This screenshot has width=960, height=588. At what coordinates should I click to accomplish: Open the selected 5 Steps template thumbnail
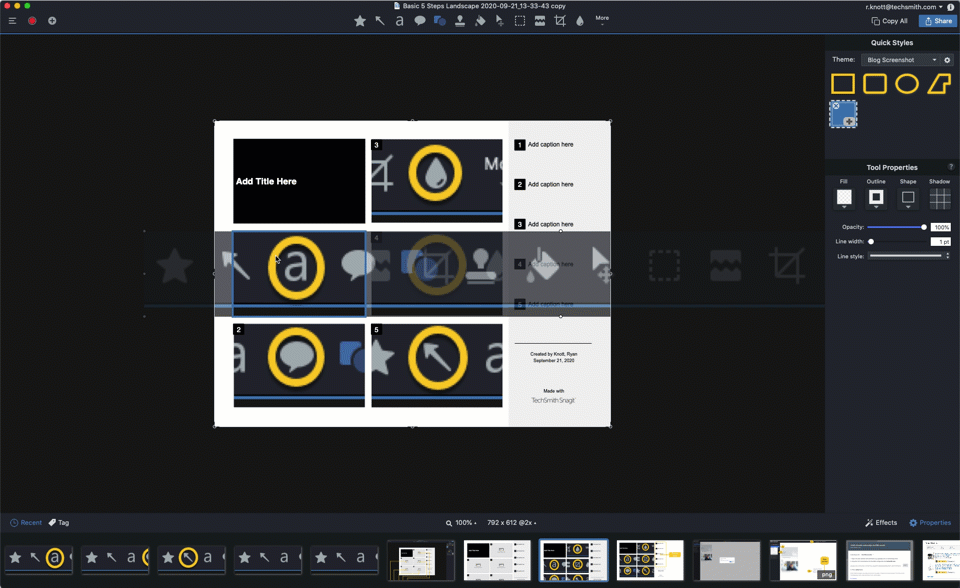(574, 560)
